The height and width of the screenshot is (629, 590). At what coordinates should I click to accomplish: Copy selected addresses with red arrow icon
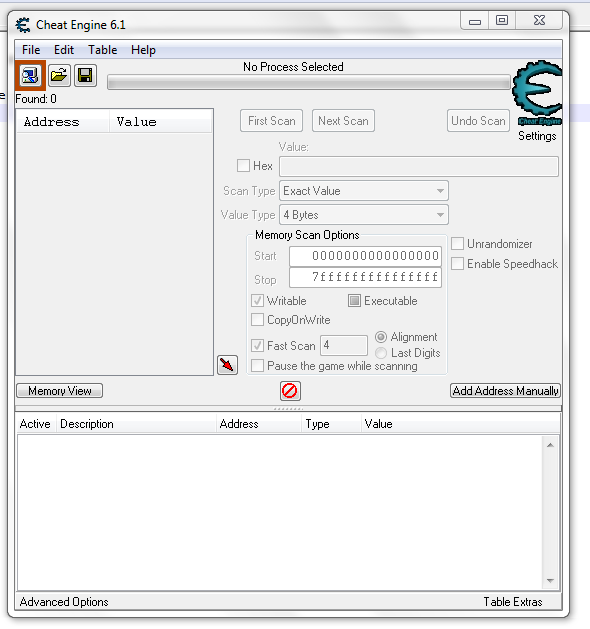pos(227,365)
